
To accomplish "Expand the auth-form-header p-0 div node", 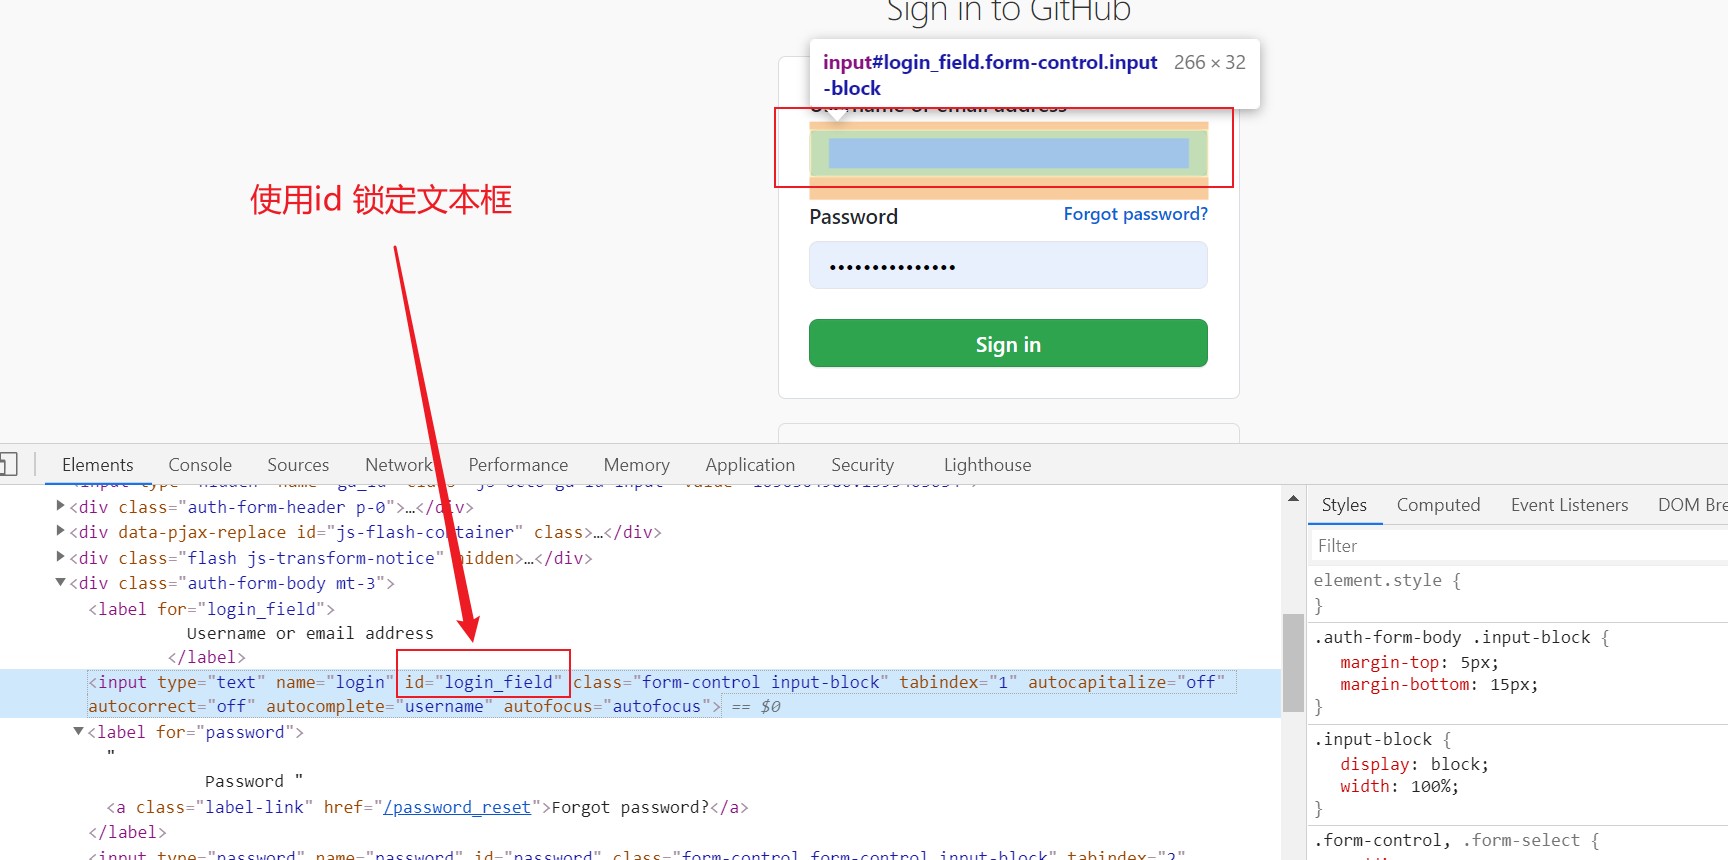I will click(61, 506).
